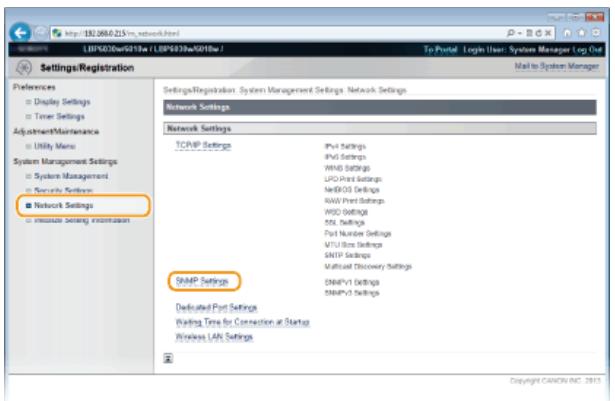Open the browser home icon

coord(567,33)
